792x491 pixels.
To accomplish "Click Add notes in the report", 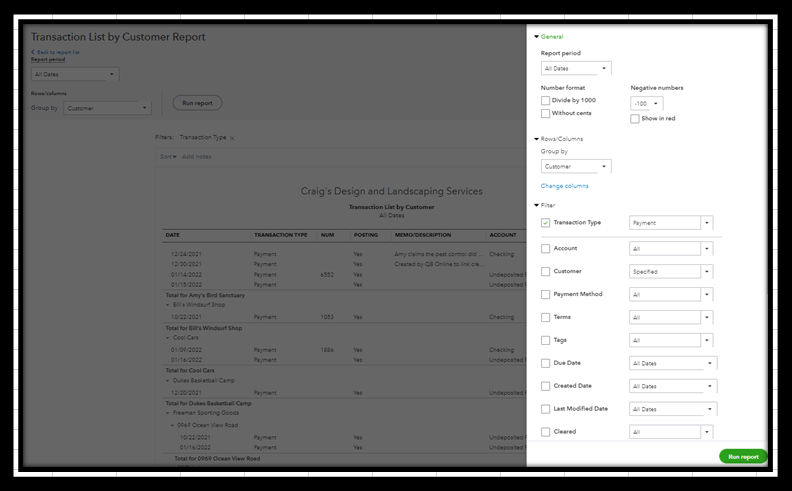I will pos(196,157).
